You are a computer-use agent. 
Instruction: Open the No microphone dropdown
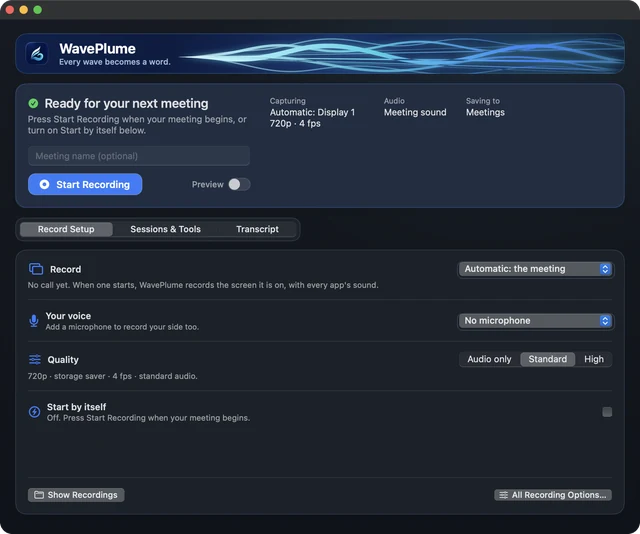click(536, 321)
